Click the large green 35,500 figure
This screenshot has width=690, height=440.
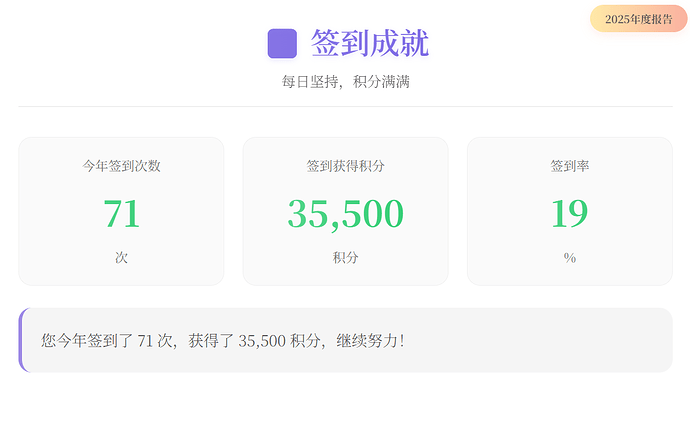pos(345,214)
